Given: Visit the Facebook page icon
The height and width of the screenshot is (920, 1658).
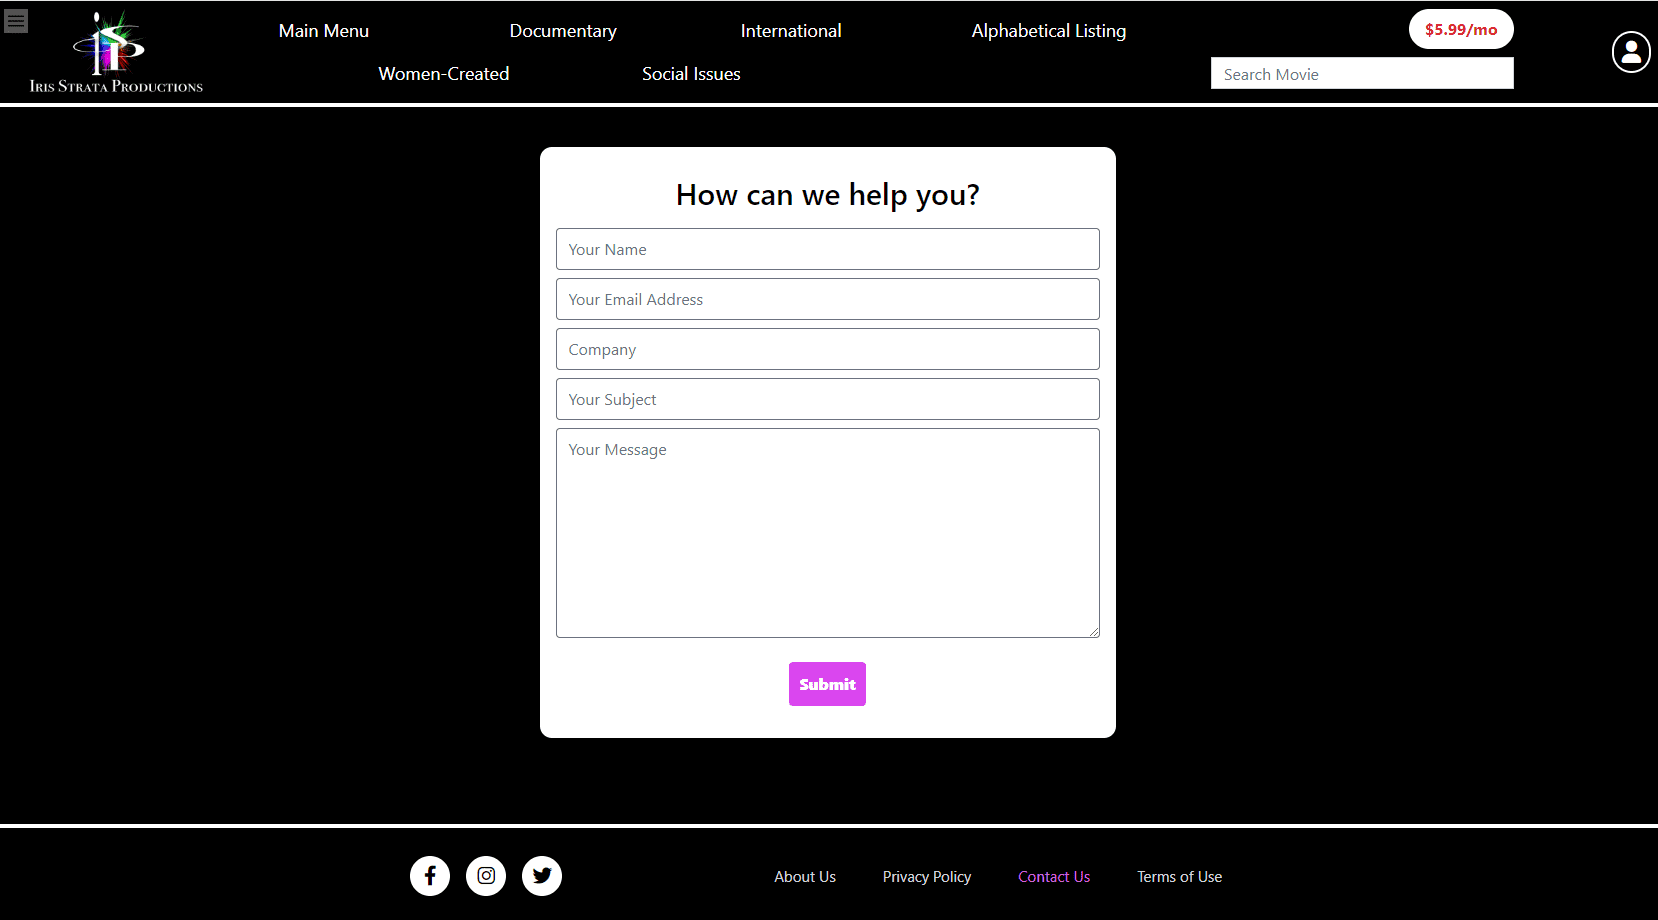Looking at the screenshot, I should pyautogui.click(x=430, y=876).
